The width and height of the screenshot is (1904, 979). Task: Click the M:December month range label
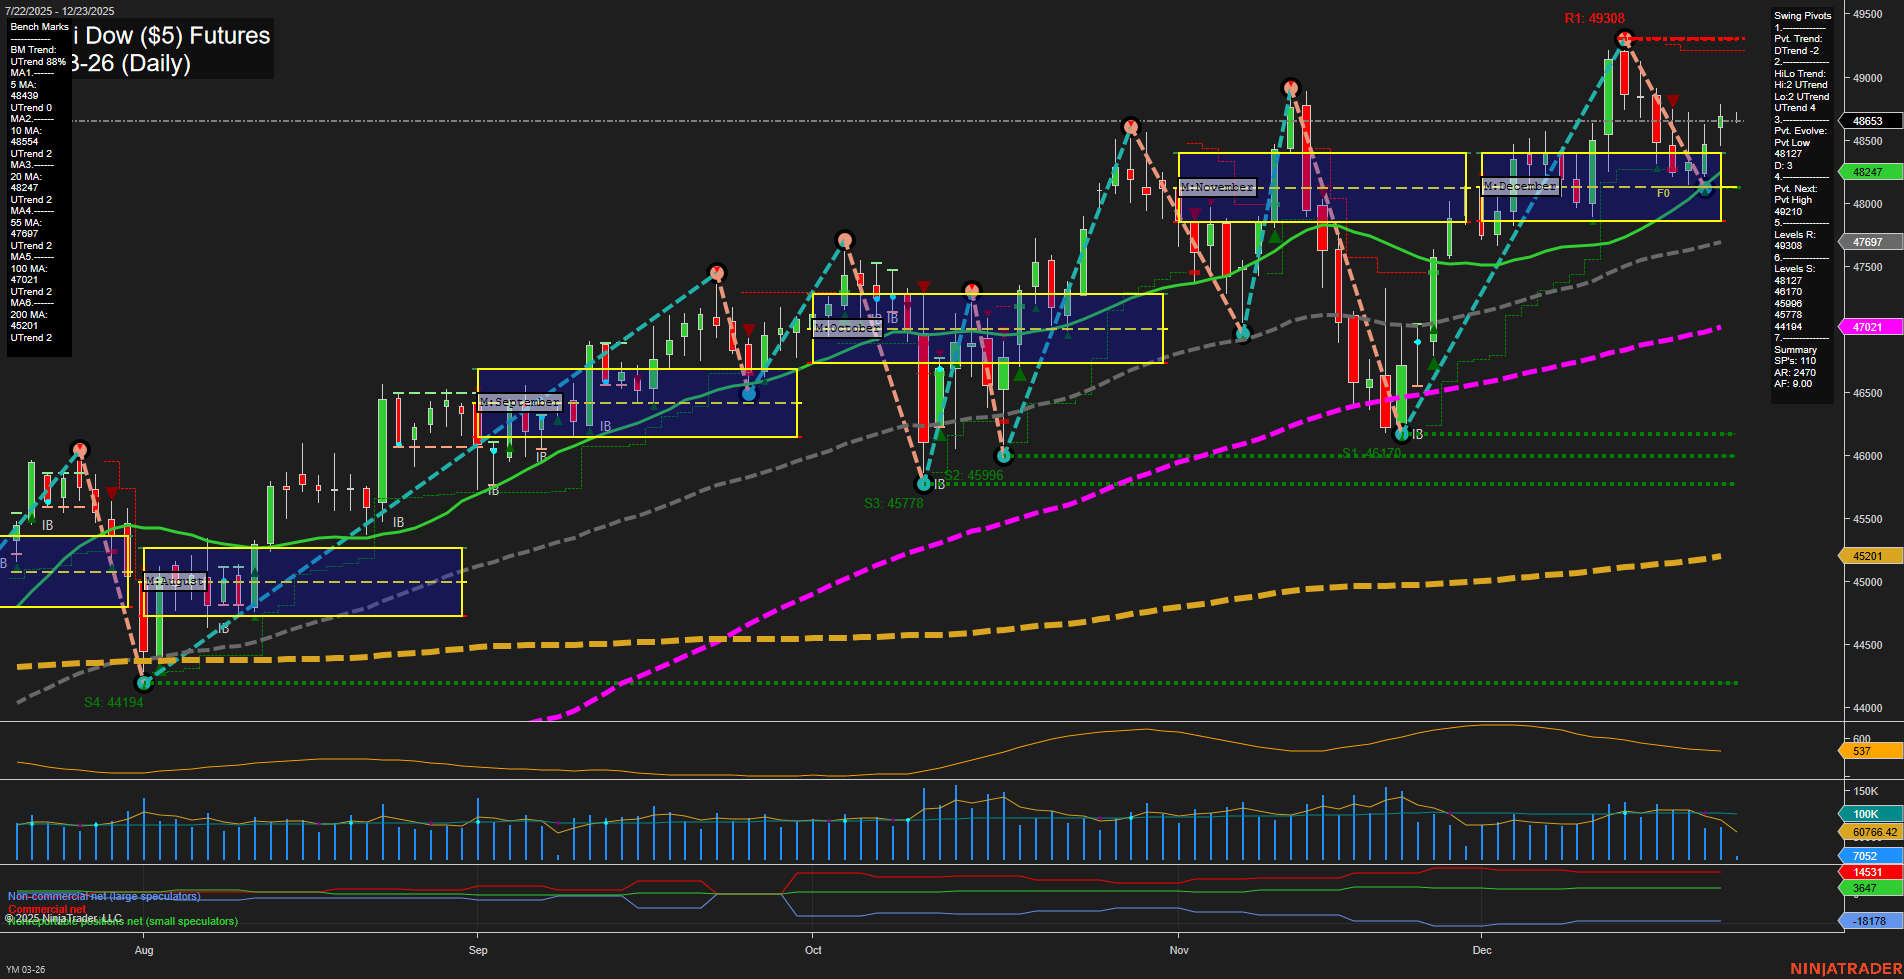1520,186
